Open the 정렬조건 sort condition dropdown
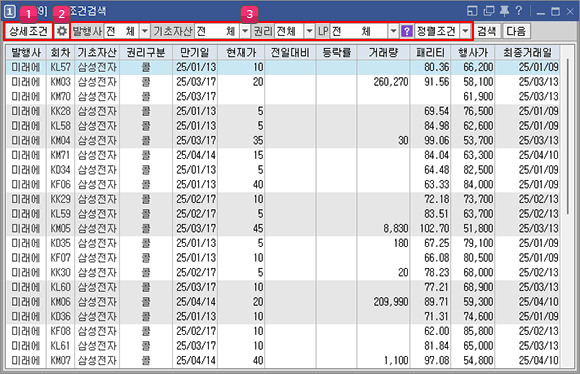This screenshot has width=580, height=374. (465, 31)
